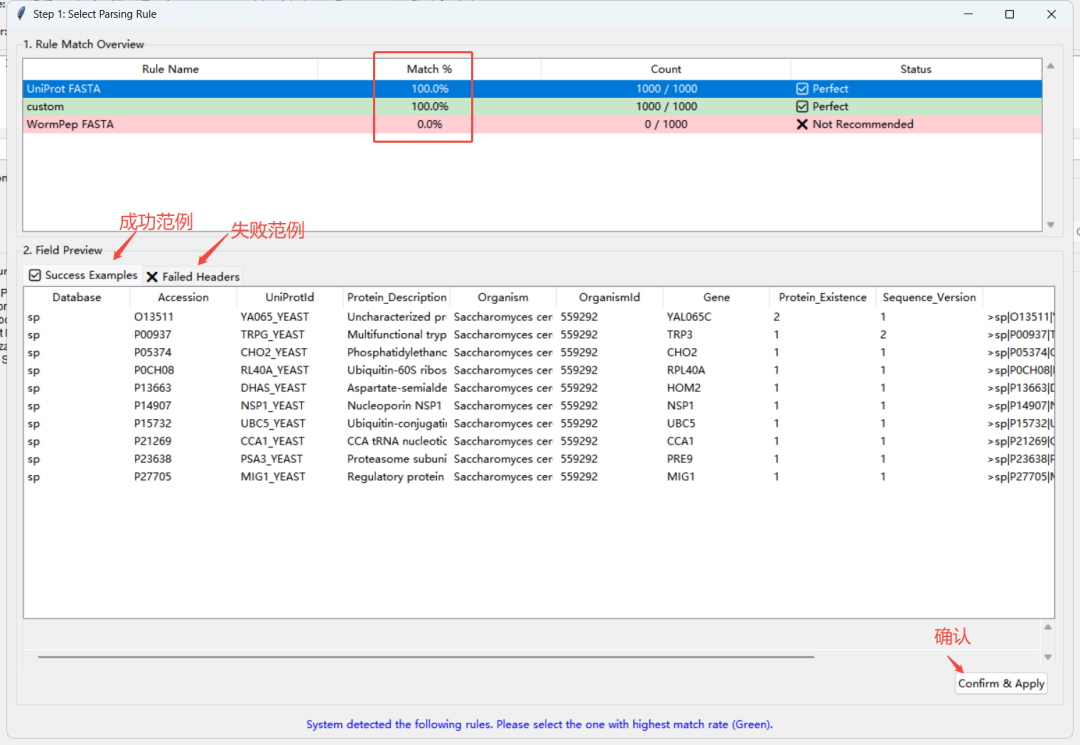
Task: Click the RL40A_YEAST cell
Action: click(x=274, y=370)
